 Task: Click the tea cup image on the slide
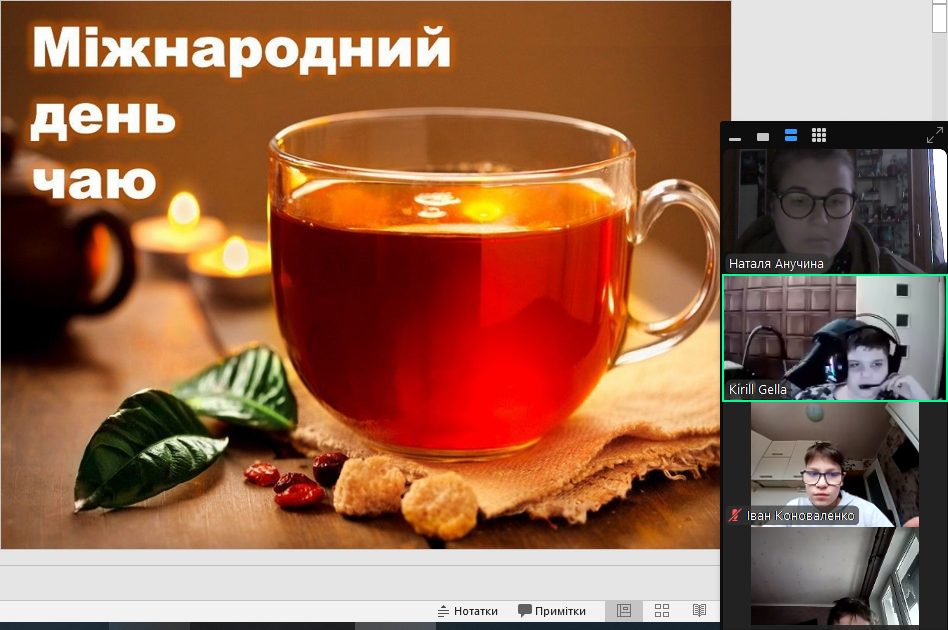(493, 284)
